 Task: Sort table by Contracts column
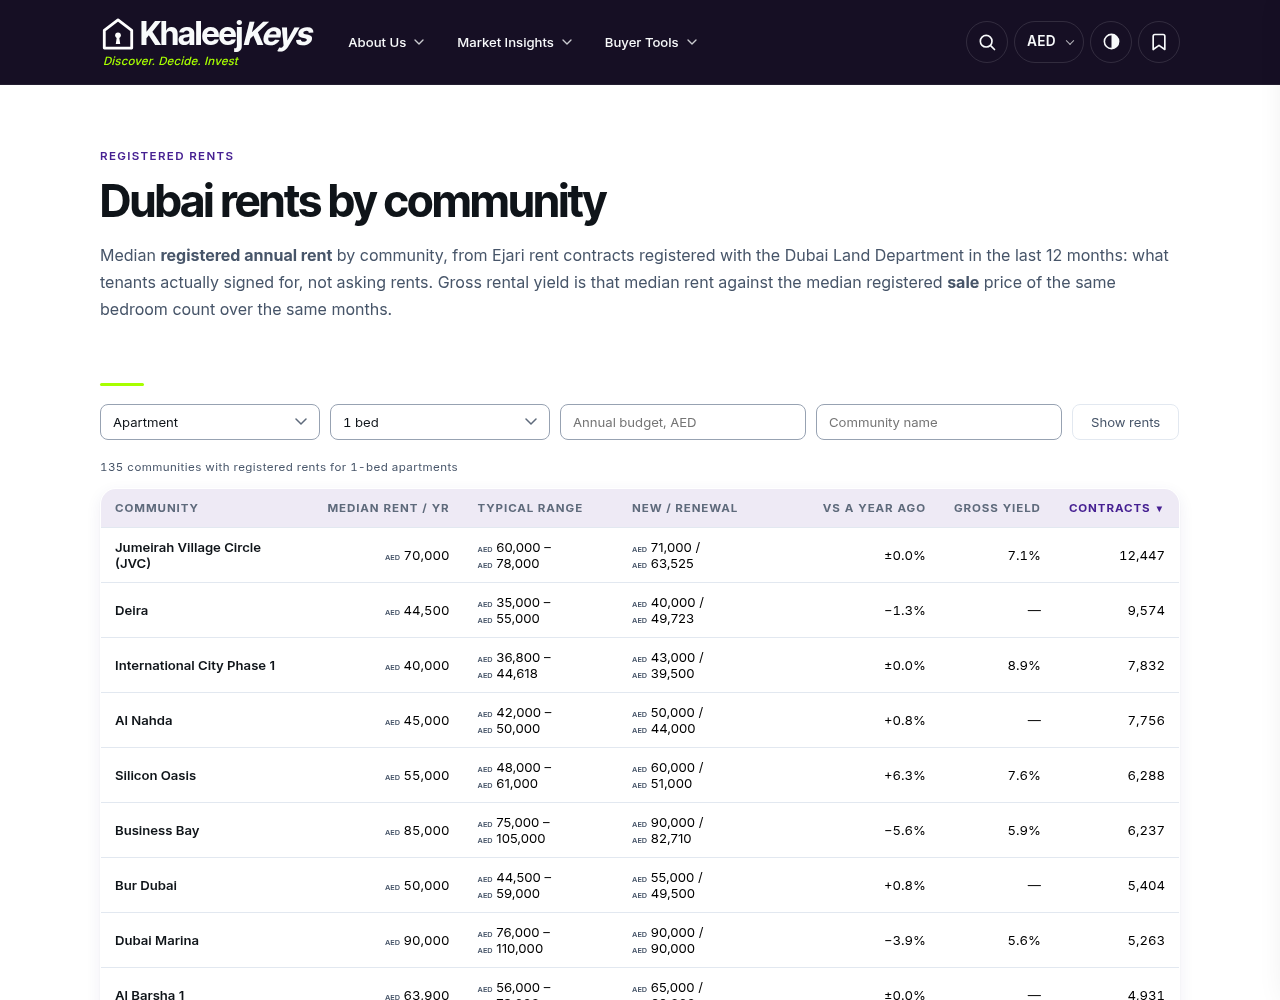point(1116,508)
